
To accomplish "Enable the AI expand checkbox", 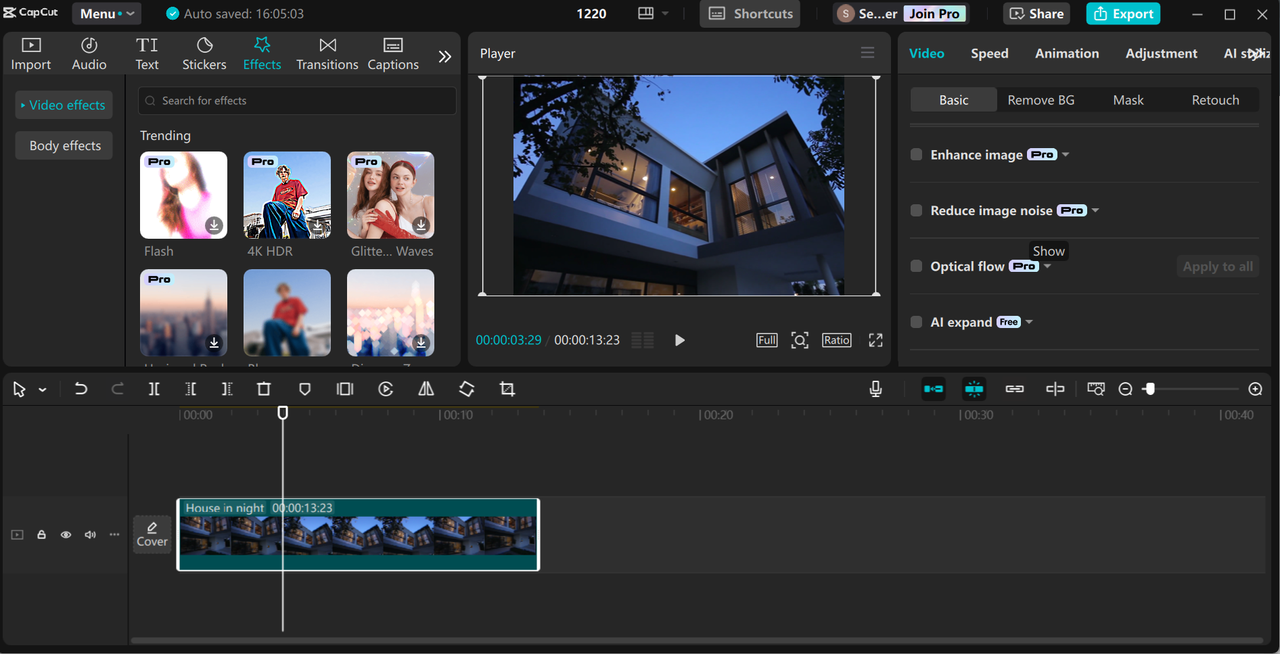I will click(916, 322).
